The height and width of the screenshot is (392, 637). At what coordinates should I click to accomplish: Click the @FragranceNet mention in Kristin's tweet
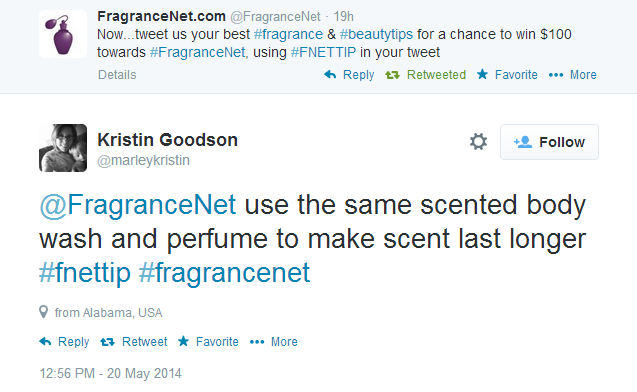[138, 204]
